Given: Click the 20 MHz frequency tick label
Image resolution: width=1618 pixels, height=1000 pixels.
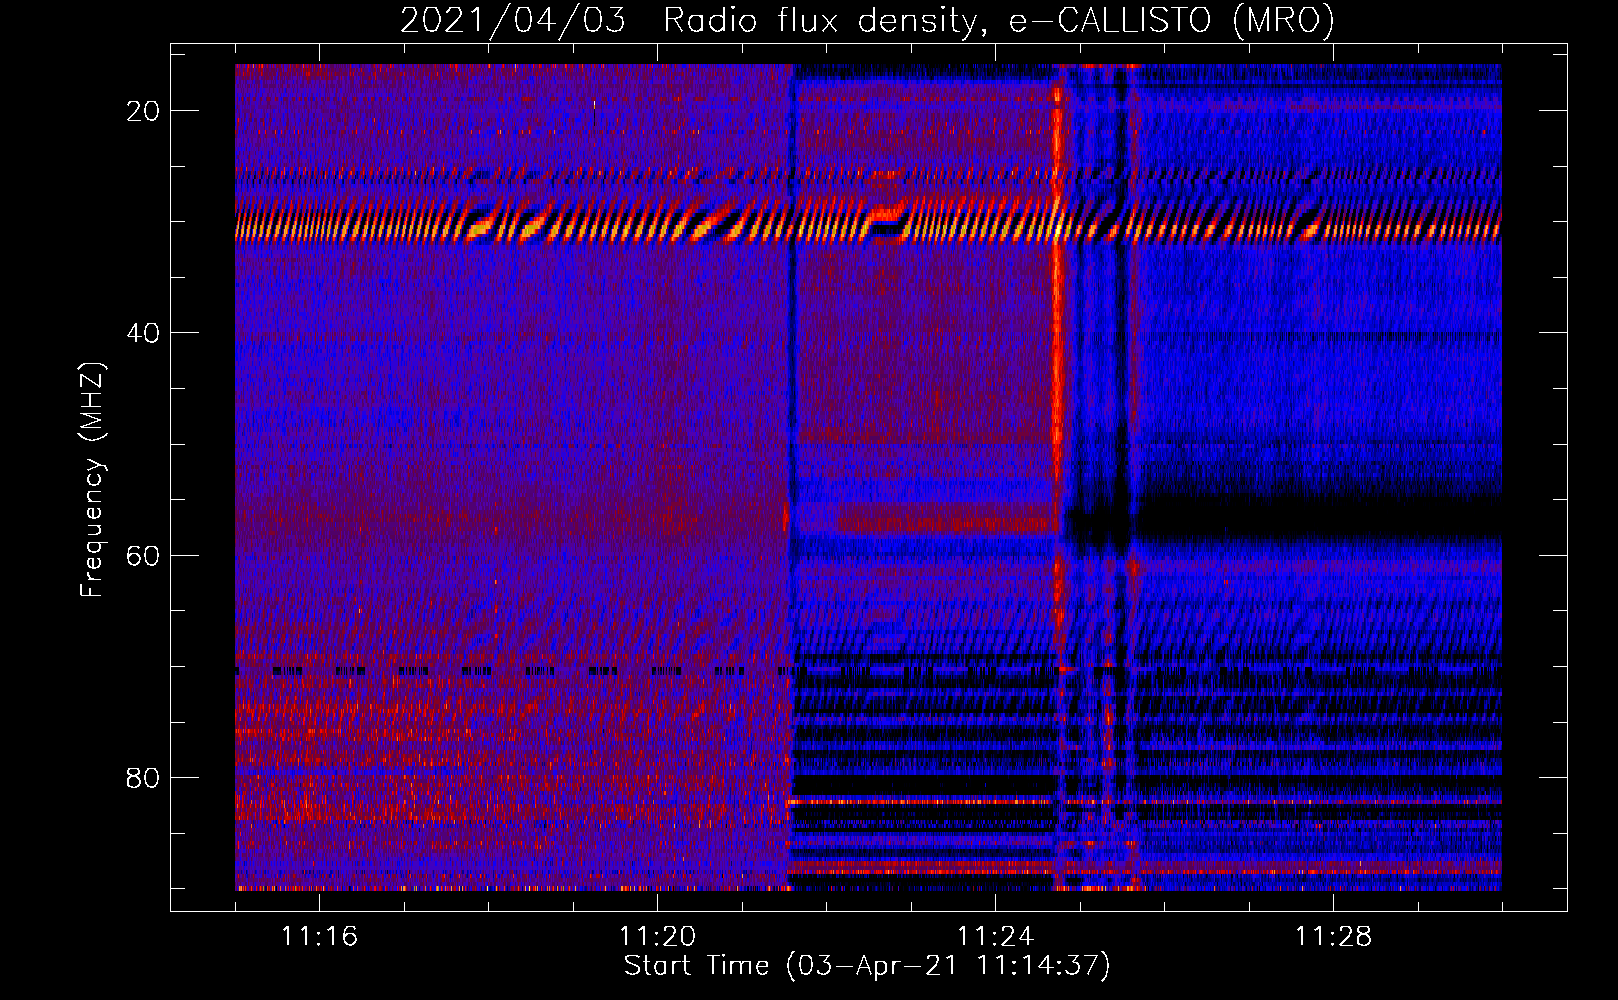Looking at the screenshot, I should [x=143, y=110].
